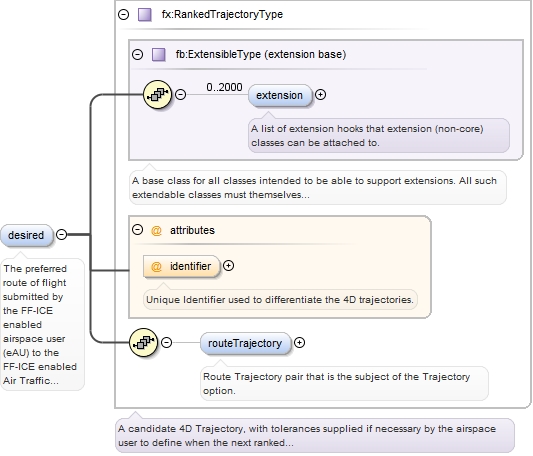The image size is (533, 456).
Task: Collapse the sequence before routeTrajectory
Action: pyautogui.click(x=166, y=342)
